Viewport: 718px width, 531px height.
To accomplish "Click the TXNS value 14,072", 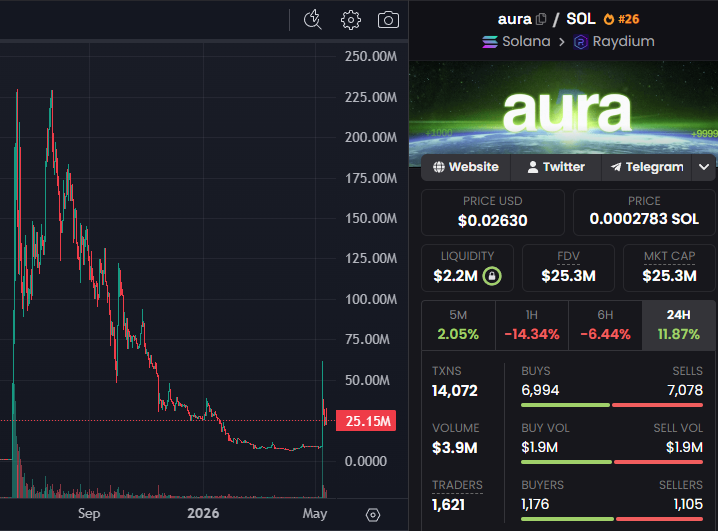I will pos(455,390).
